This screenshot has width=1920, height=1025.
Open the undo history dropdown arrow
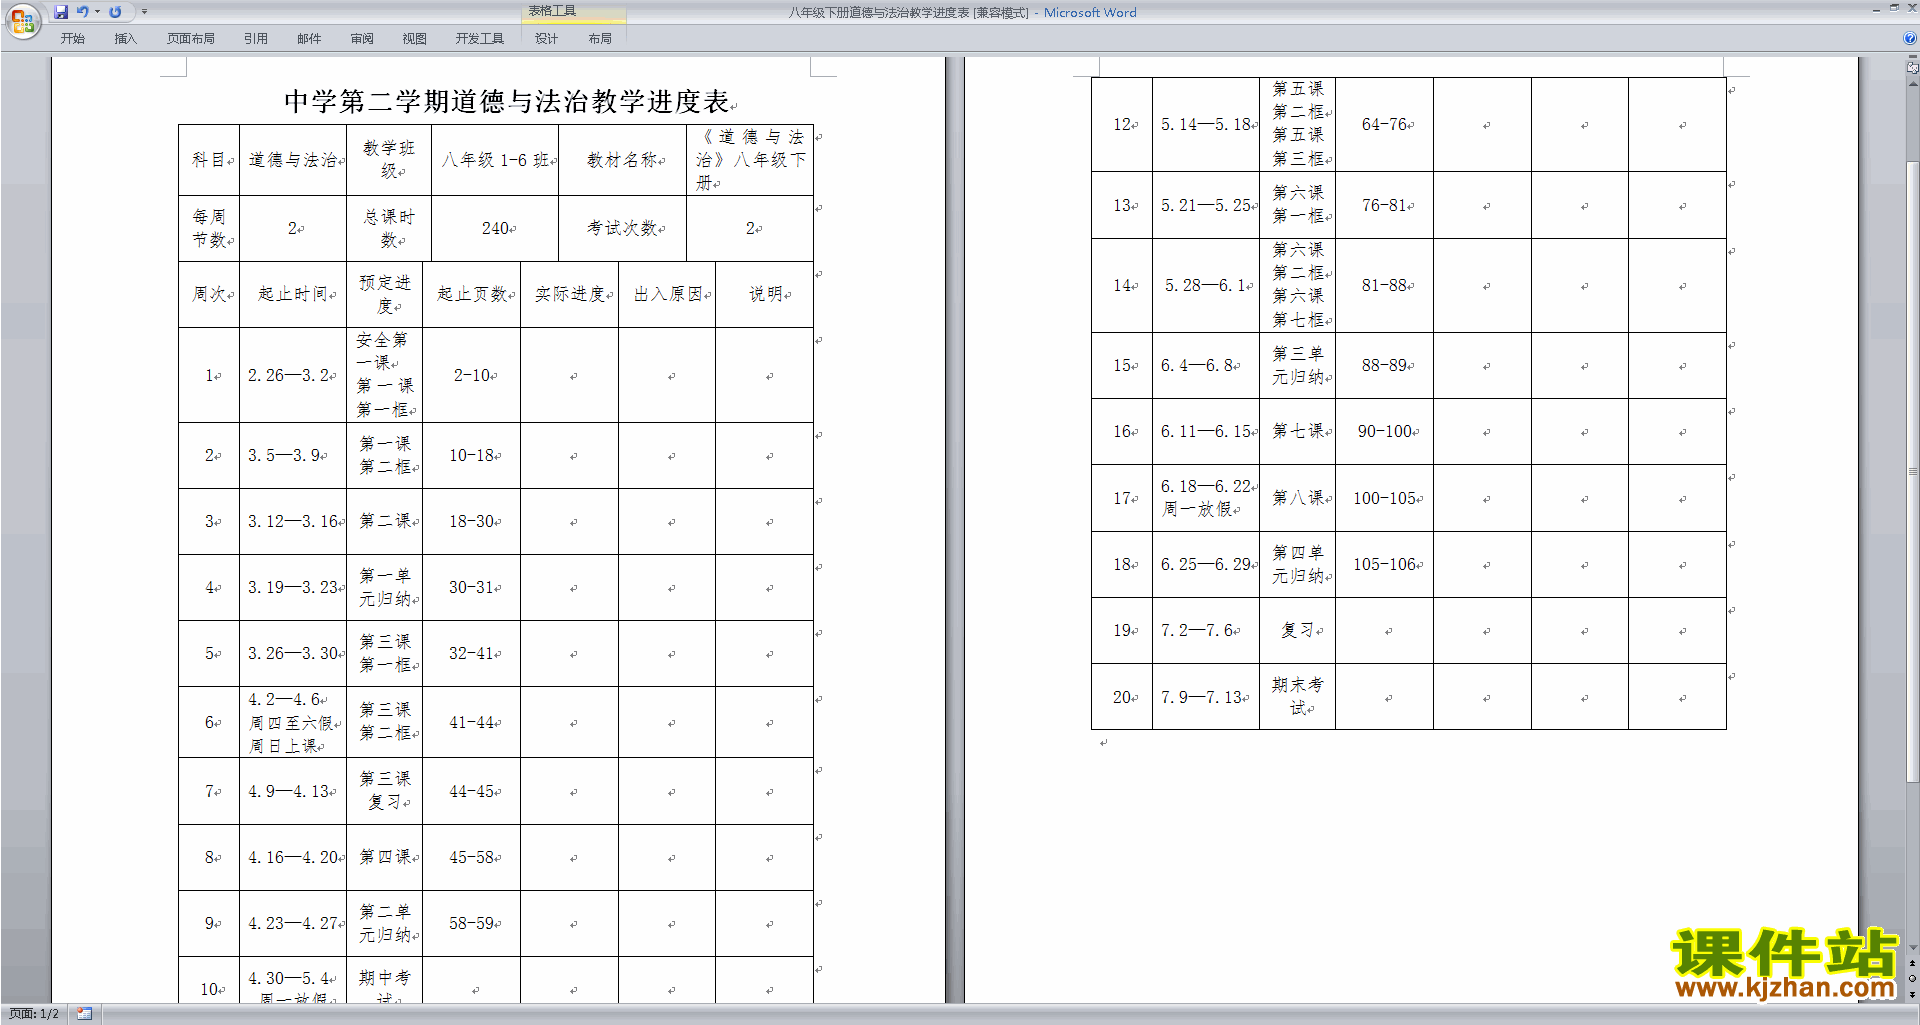pos(97,12)
